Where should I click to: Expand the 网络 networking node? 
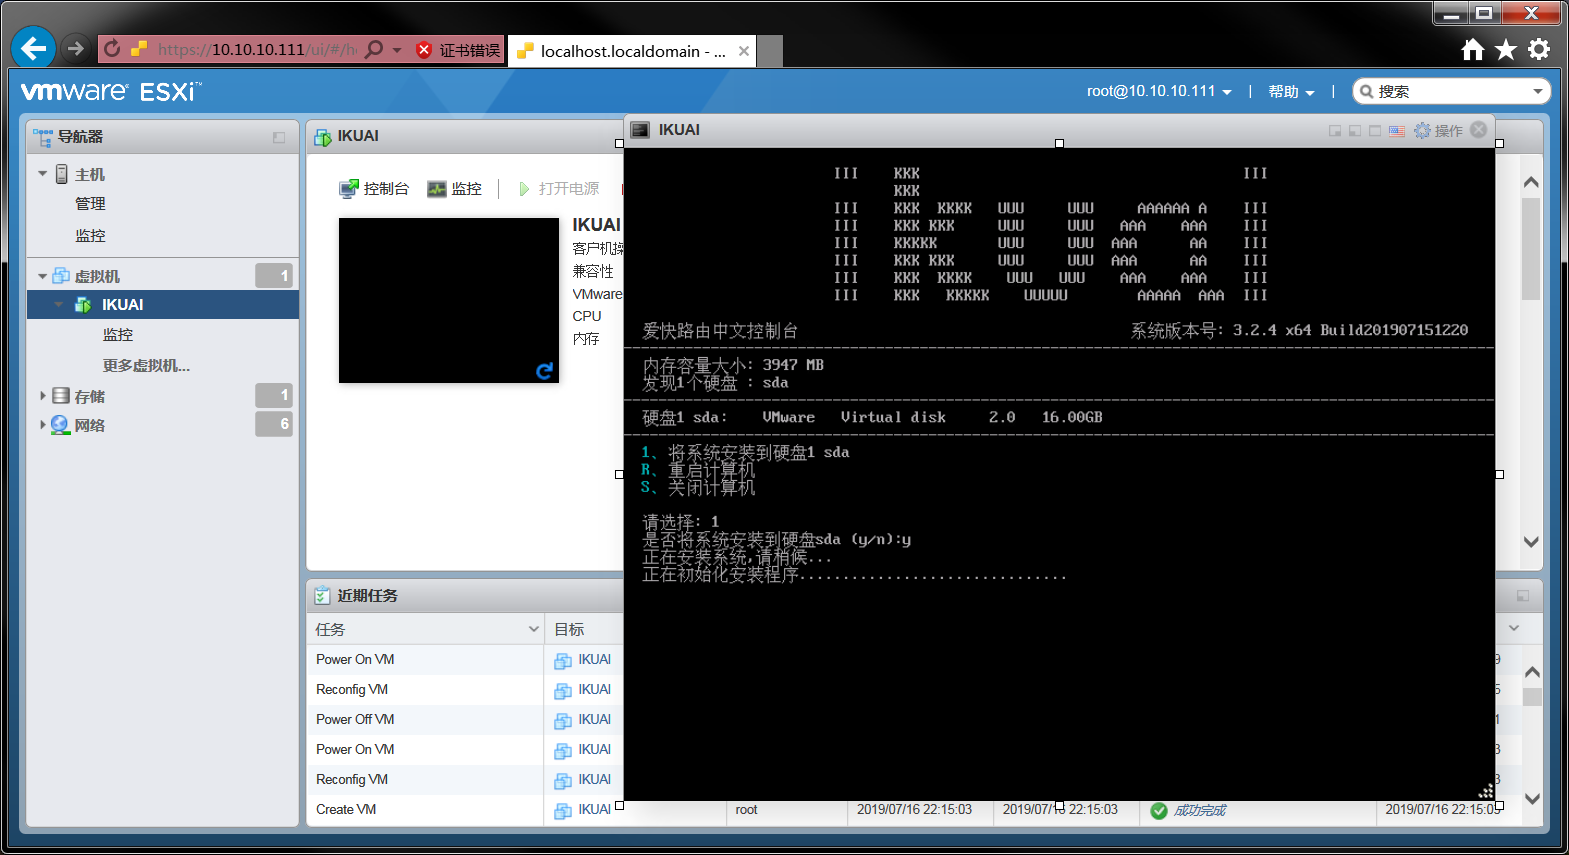42,425
